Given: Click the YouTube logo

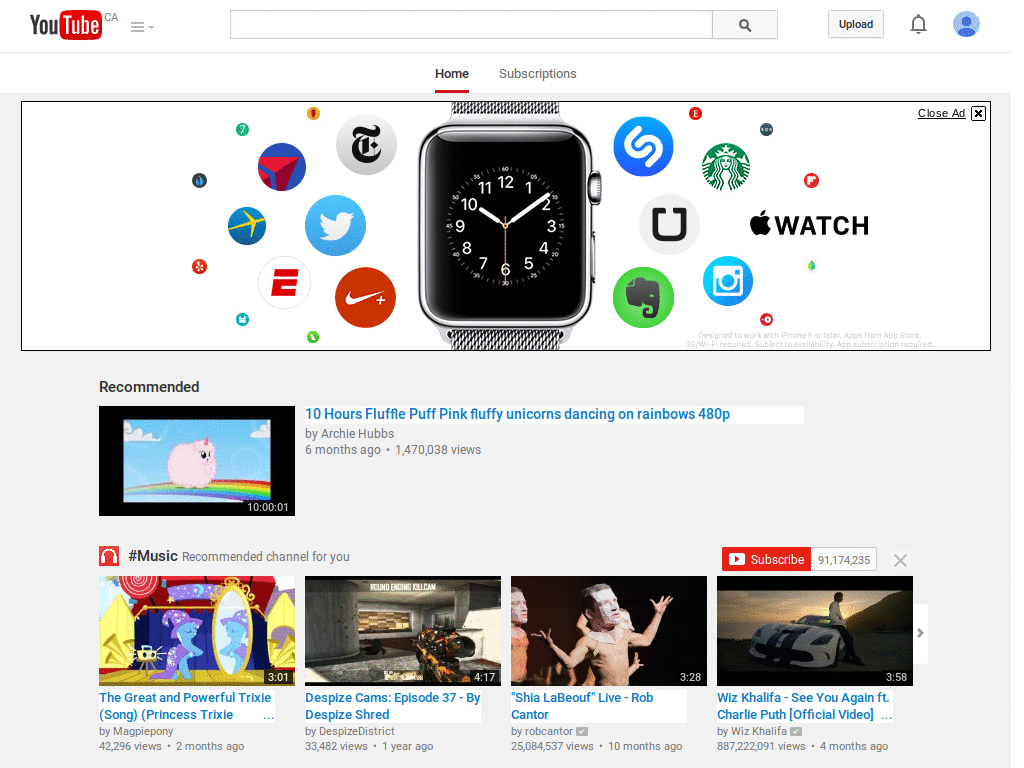Looking at the screenshot, I should (66, 25).
